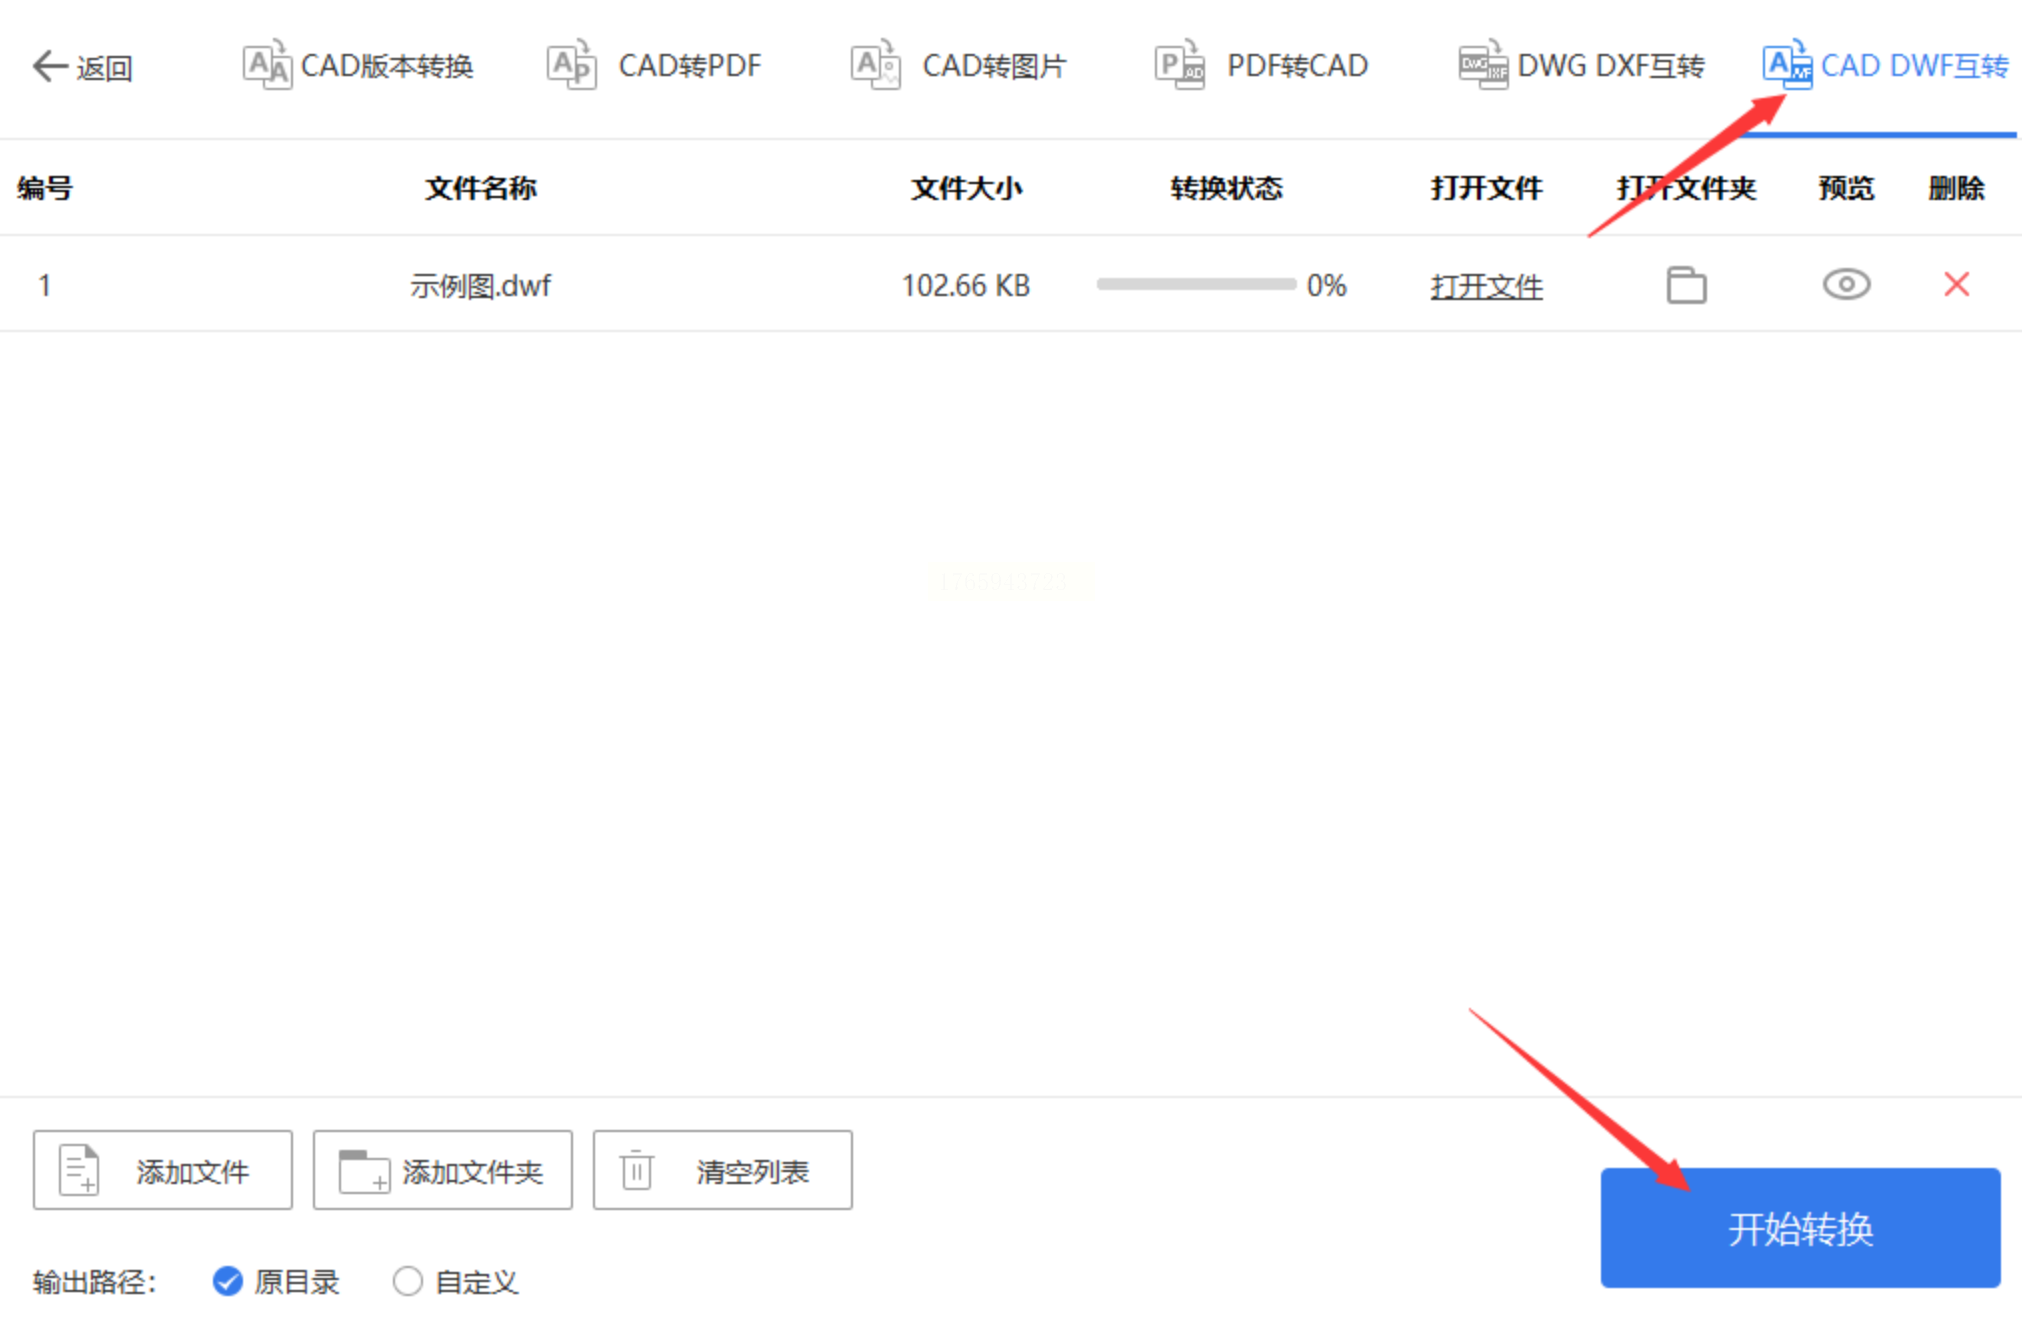This screenshot has width=2022, height=1322.
Task: Switch to the CAD DWF互转 tab
Action: [1913, 66]
